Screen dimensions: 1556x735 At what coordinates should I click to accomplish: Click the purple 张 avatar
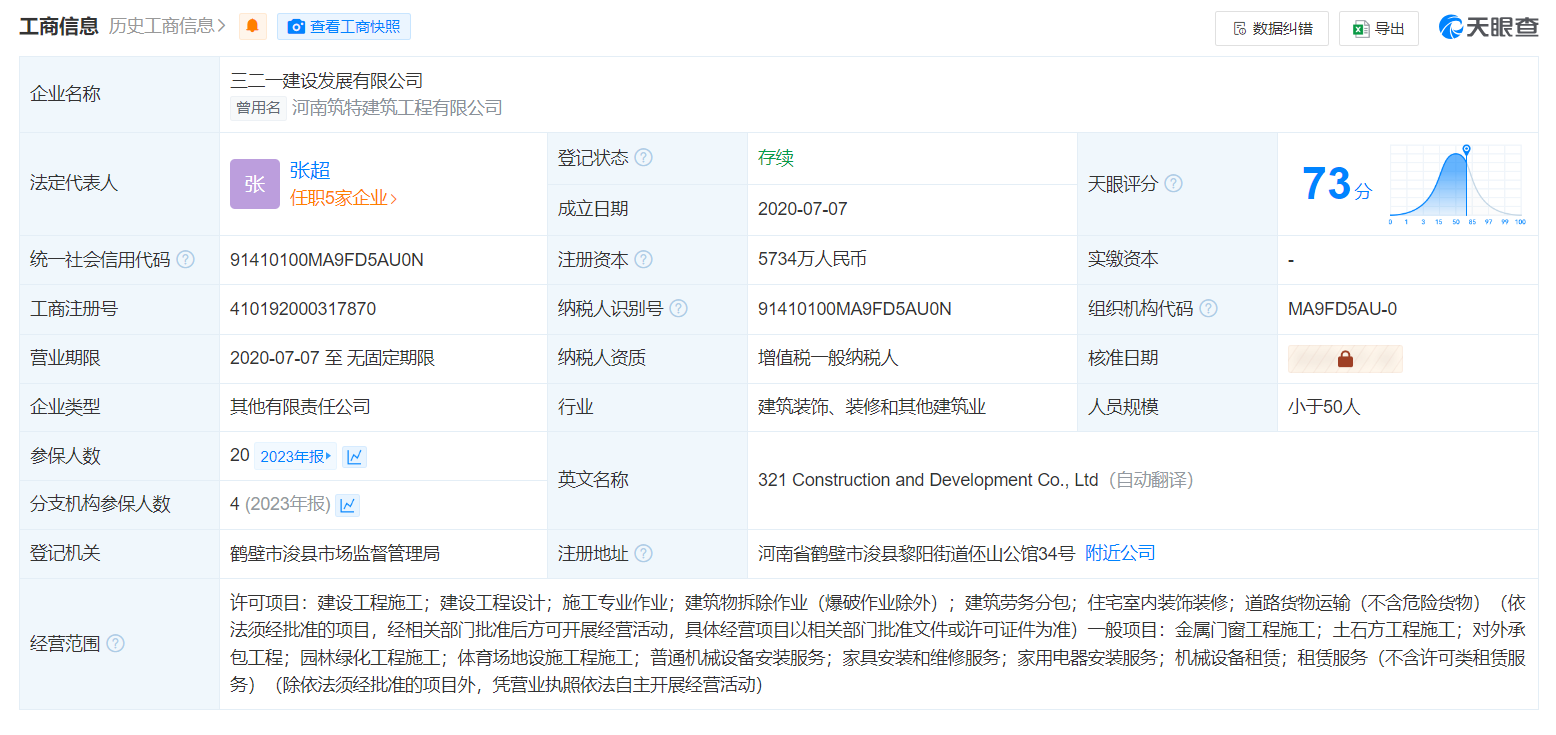(x=255, y=184)
